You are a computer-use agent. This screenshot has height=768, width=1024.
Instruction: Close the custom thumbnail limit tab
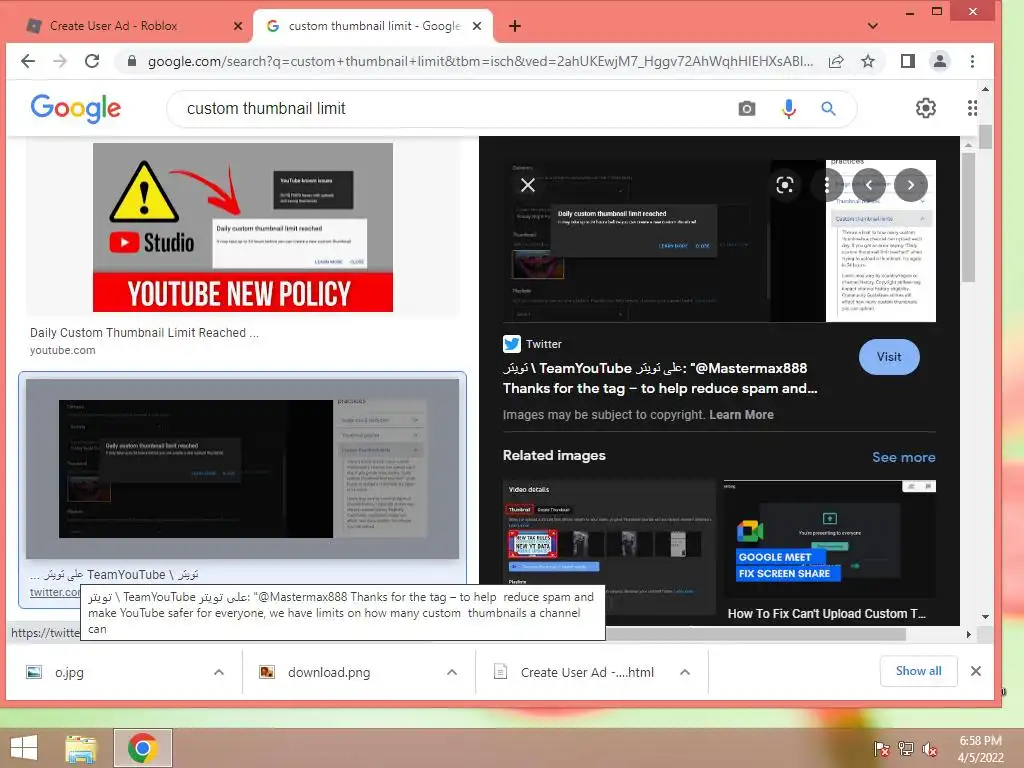[477, 26]
